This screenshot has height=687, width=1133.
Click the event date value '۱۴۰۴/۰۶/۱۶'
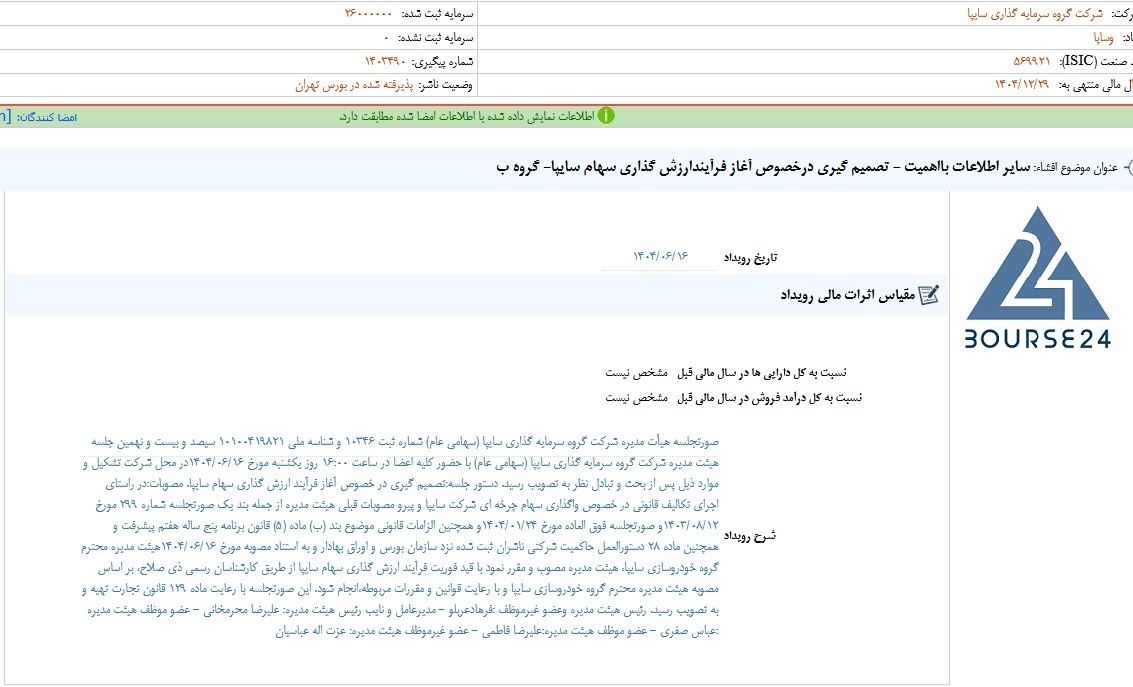click(x=660, y=256)
